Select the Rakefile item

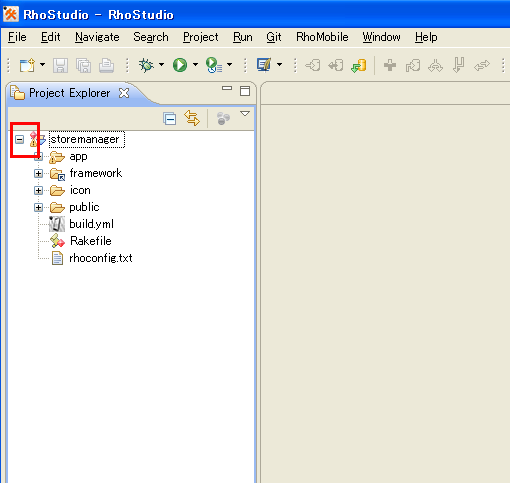[91, 241]
